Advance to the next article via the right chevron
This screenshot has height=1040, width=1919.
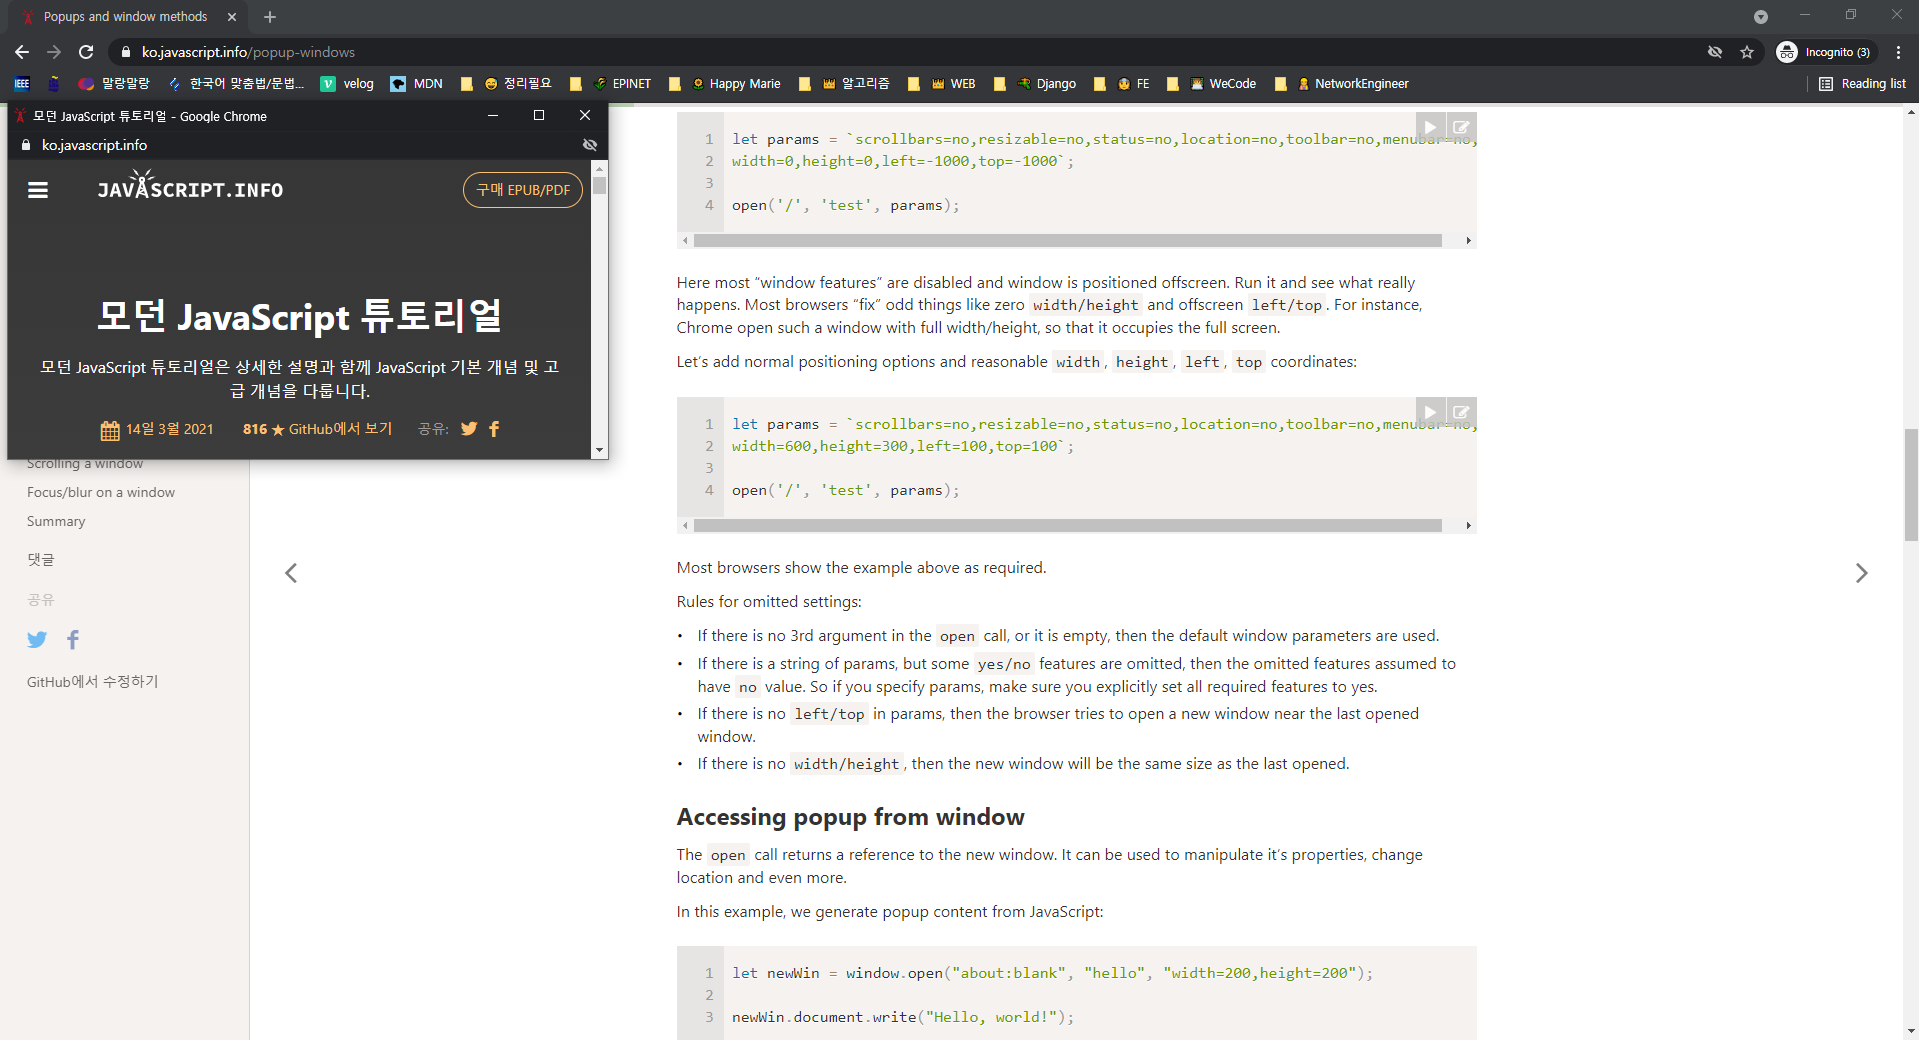[1861, 573]
